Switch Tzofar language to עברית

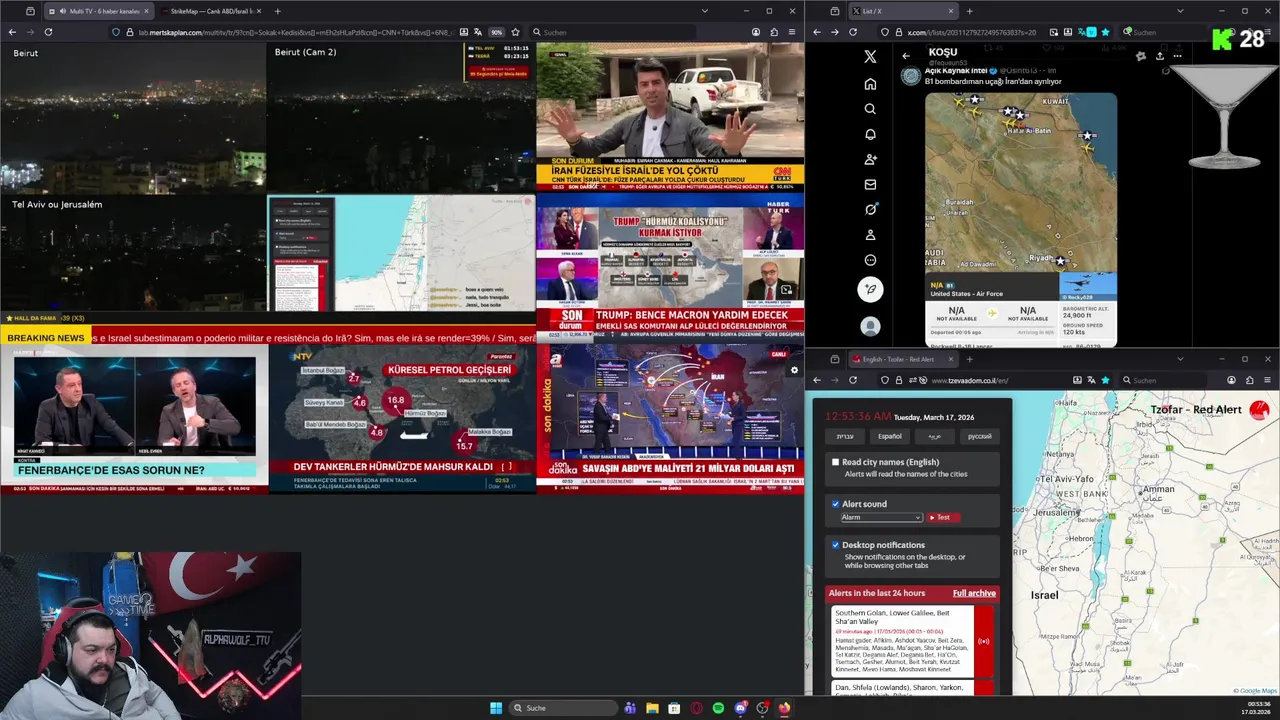pos(845,436)
